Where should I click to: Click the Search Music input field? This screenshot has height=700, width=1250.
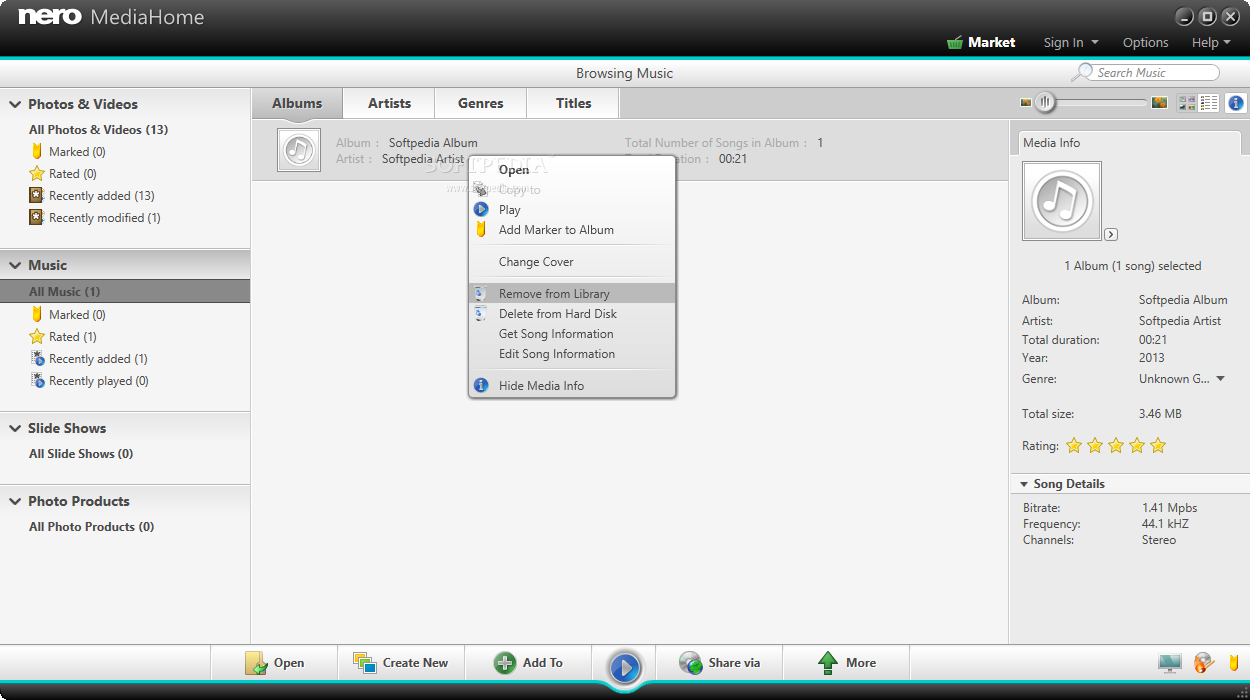tap(1155, 72)
